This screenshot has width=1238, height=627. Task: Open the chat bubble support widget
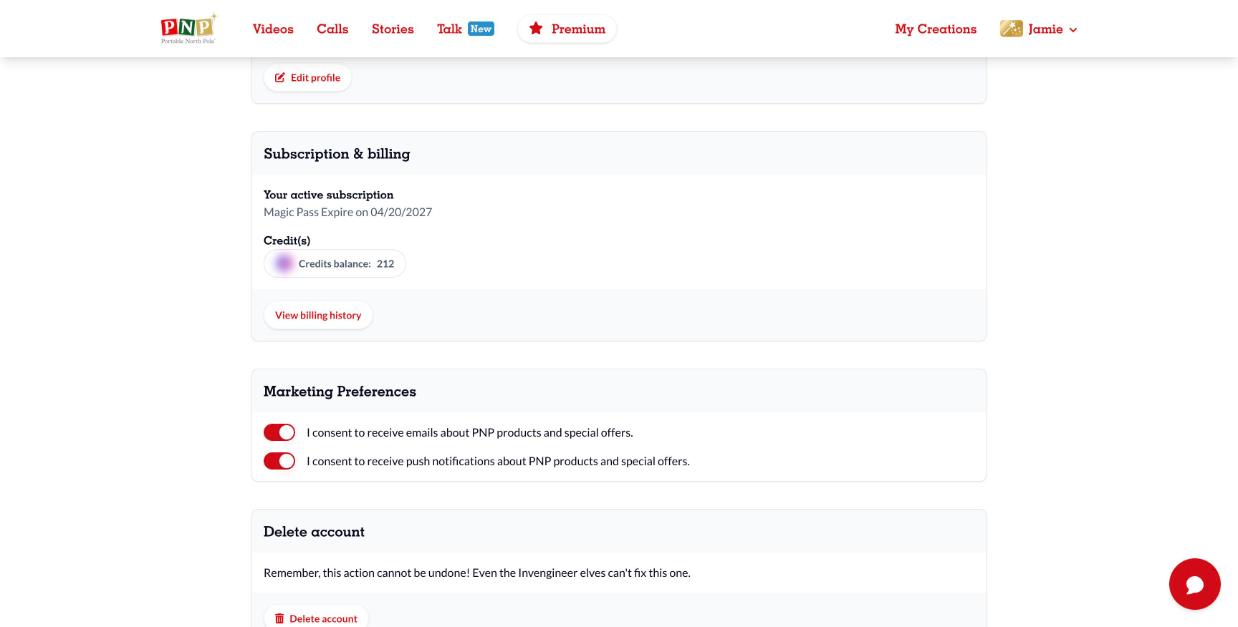coord(1195,584)
